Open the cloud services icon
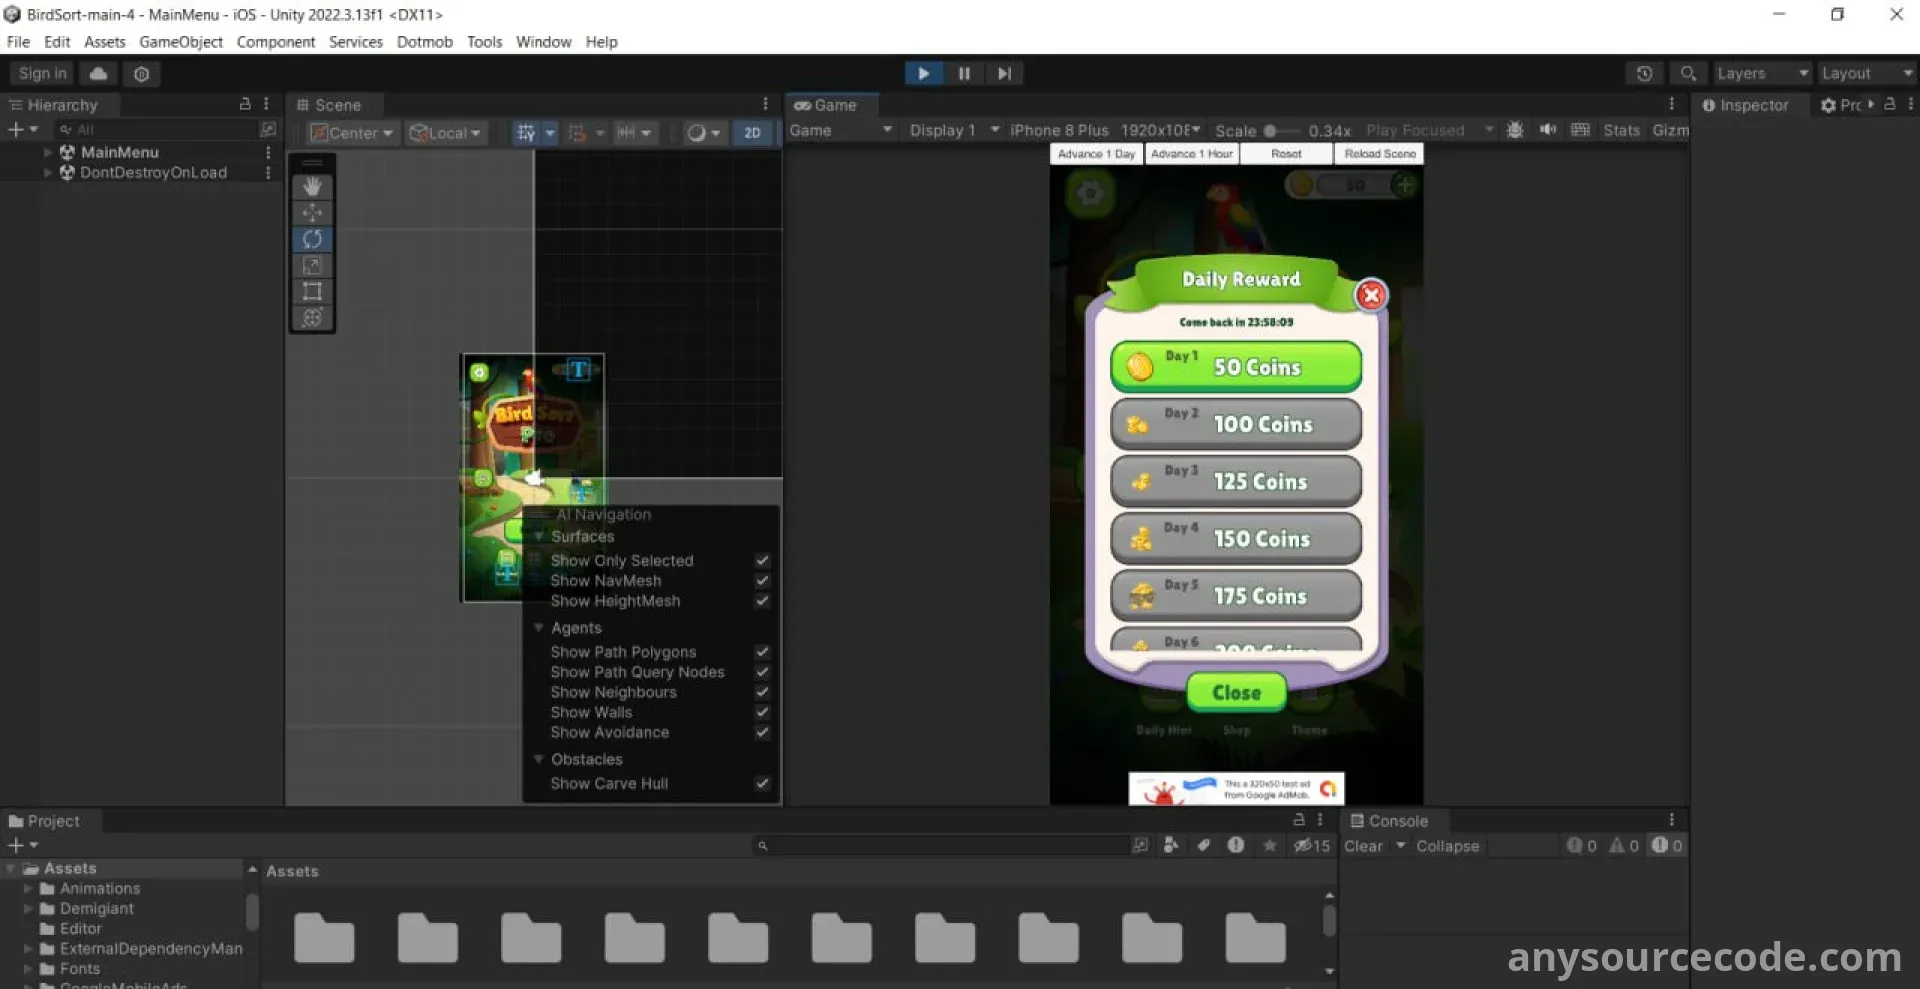The width and height of the screenshot is (1920, 989). (98, 73)
